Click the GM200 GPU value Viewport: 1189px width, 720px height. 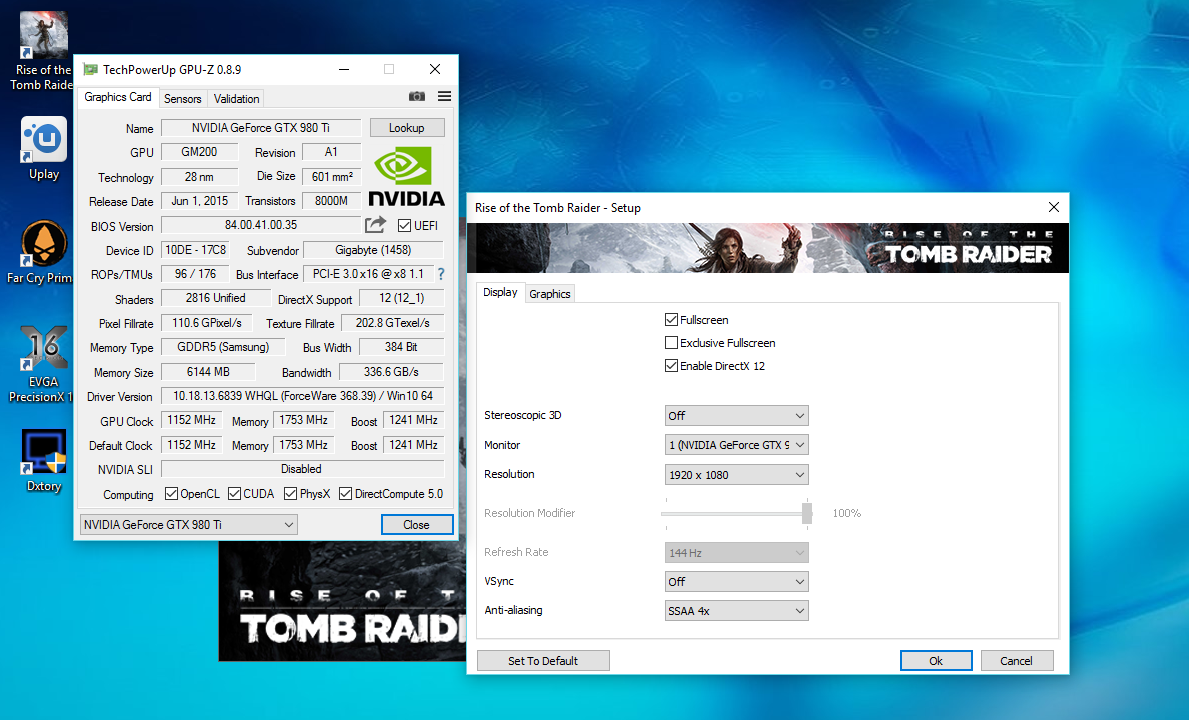pos(199,152)
